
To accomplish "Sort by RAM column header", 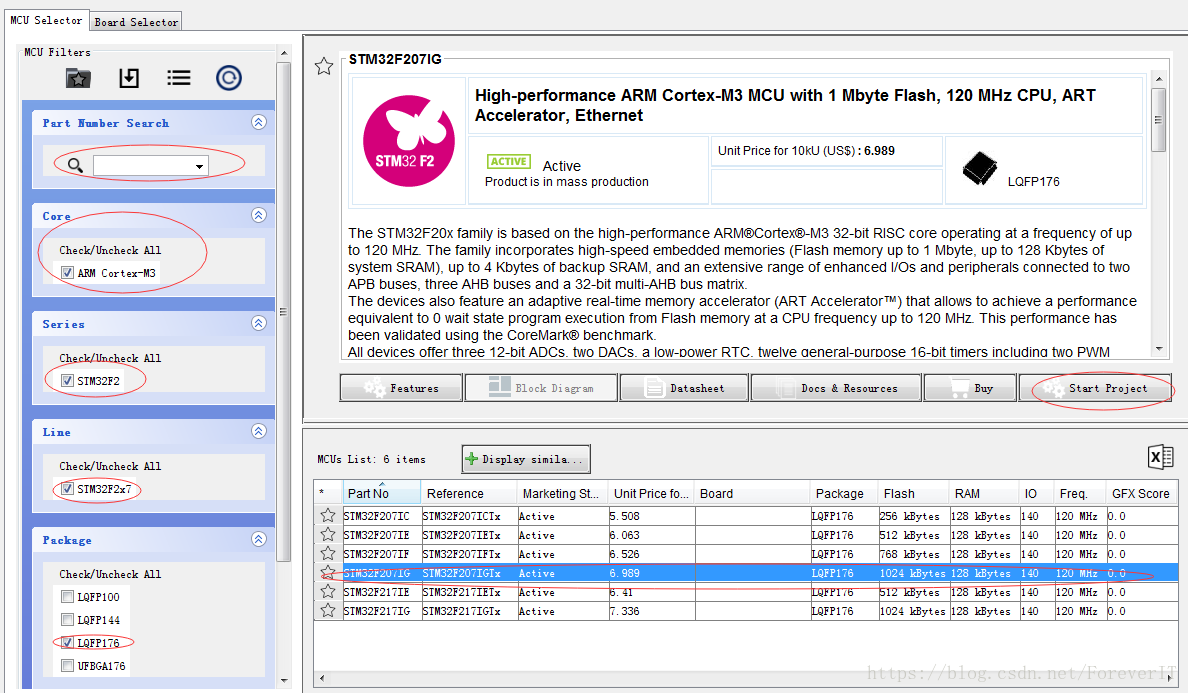I will pos(983,493).
